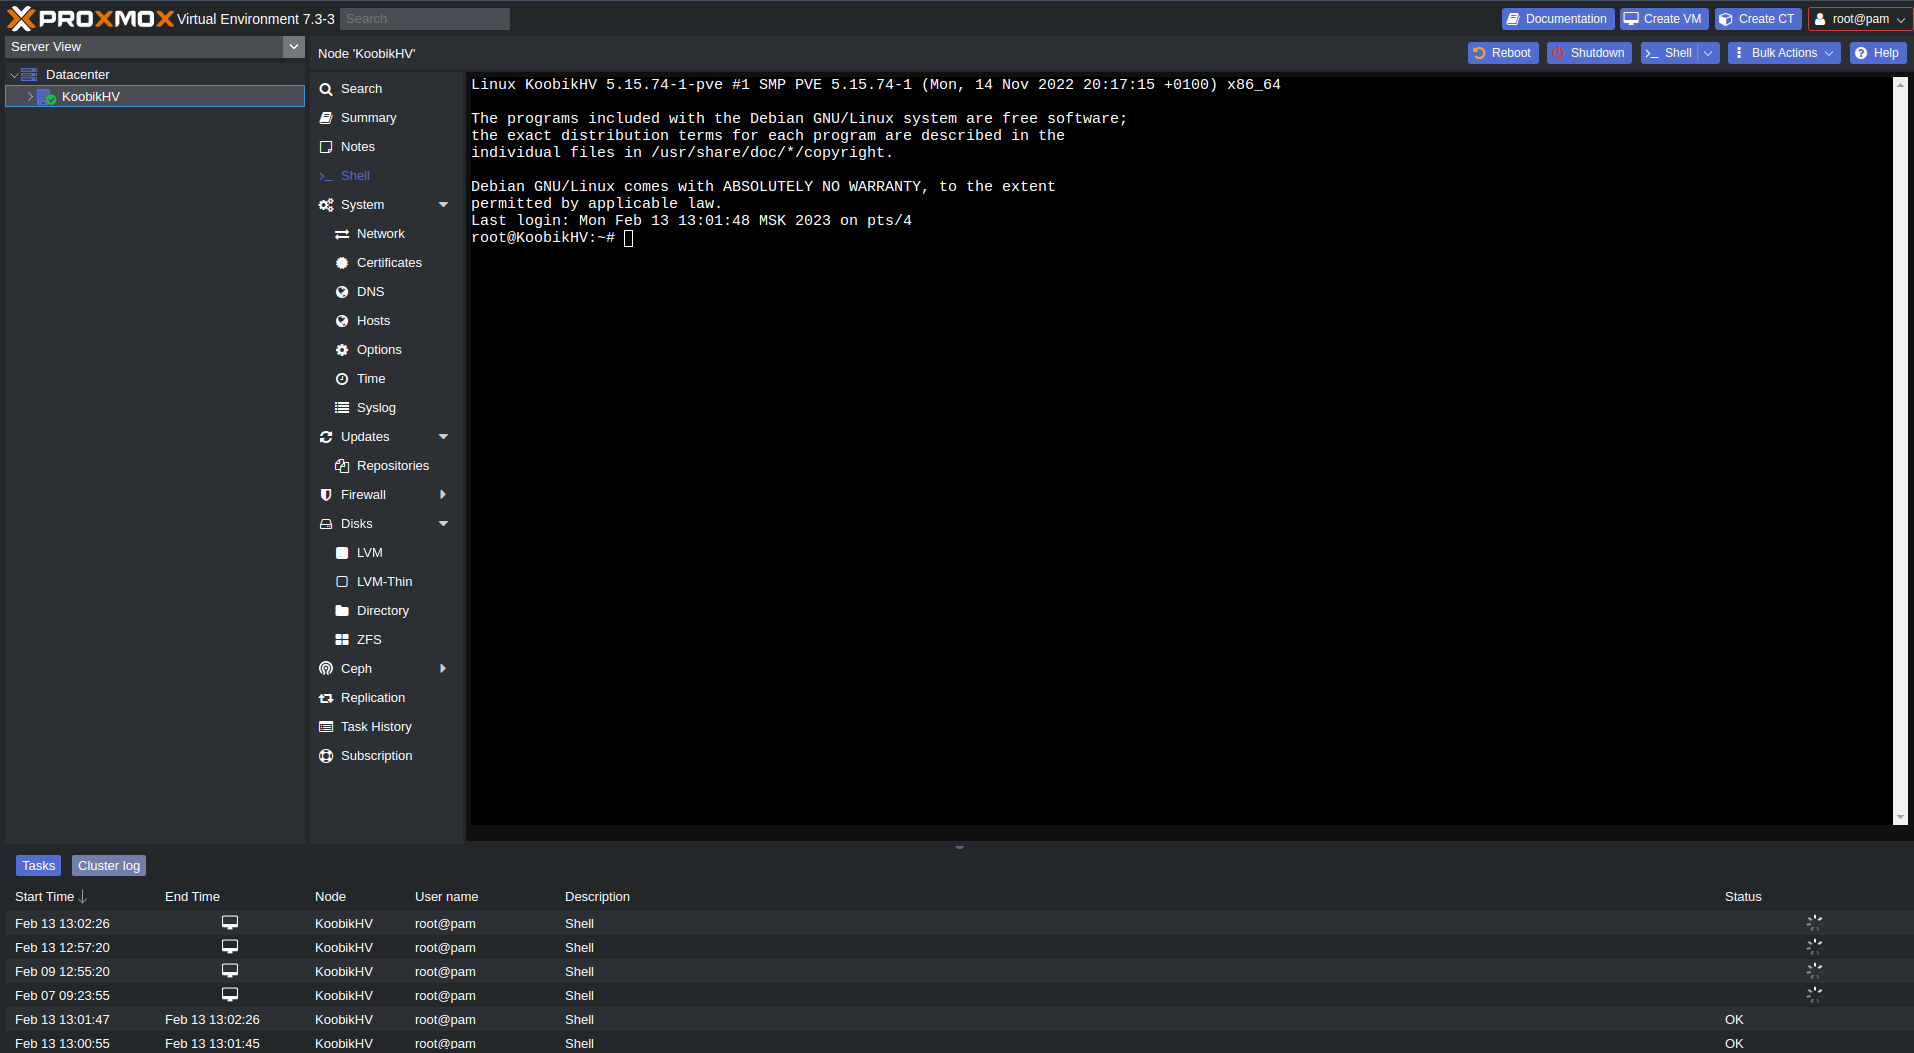This screenshot has height=1053, width=1914.
Task: Open Network settings
Action: pyautogui.click(x=380, y=234)
